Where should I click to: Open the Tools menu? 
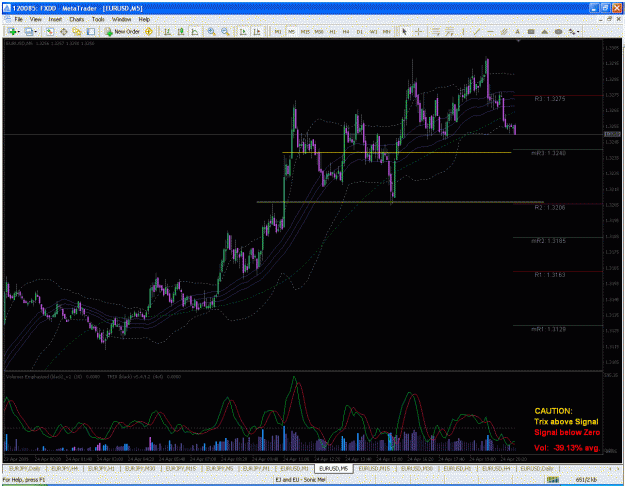[x=98, y=19]
